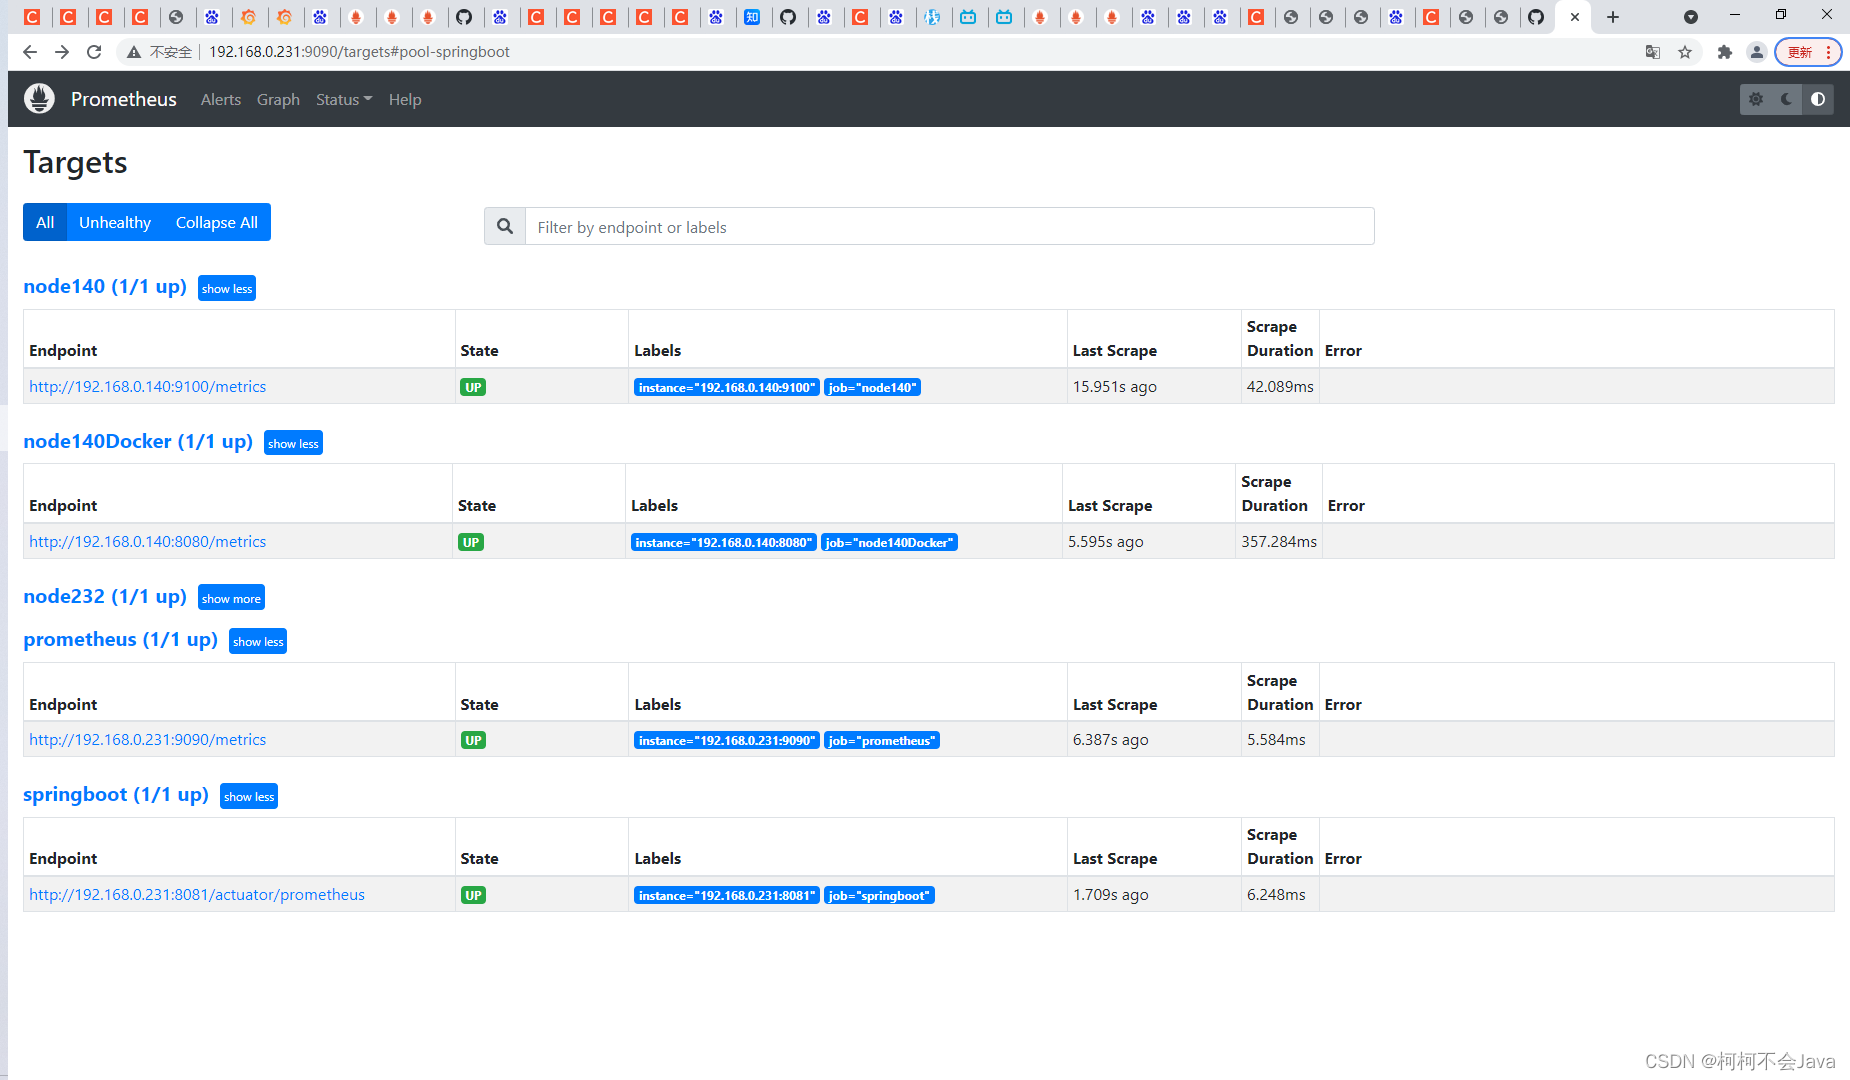Collapse springboot pool with show less
The width and height of the screenshot is (1850, 1080).
coord(249,796)
